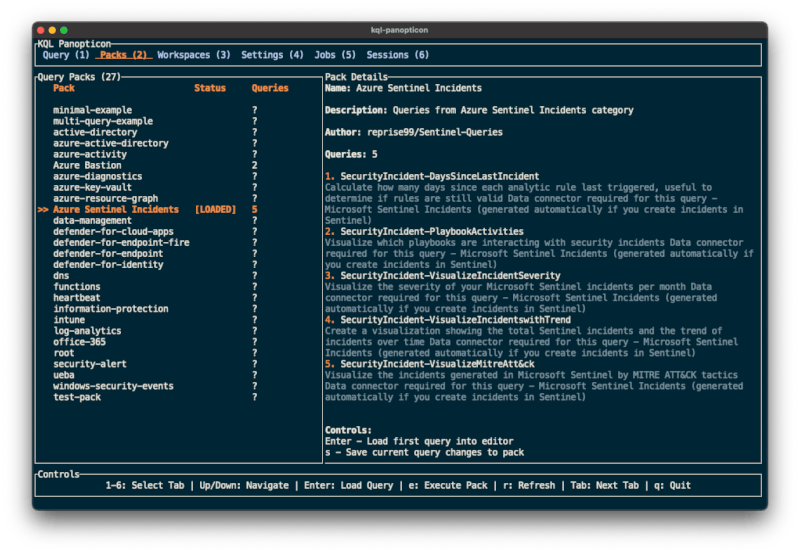This screenshot has height=553, width=800.
Task: Click the Queries column header
Action: (270, 88)
